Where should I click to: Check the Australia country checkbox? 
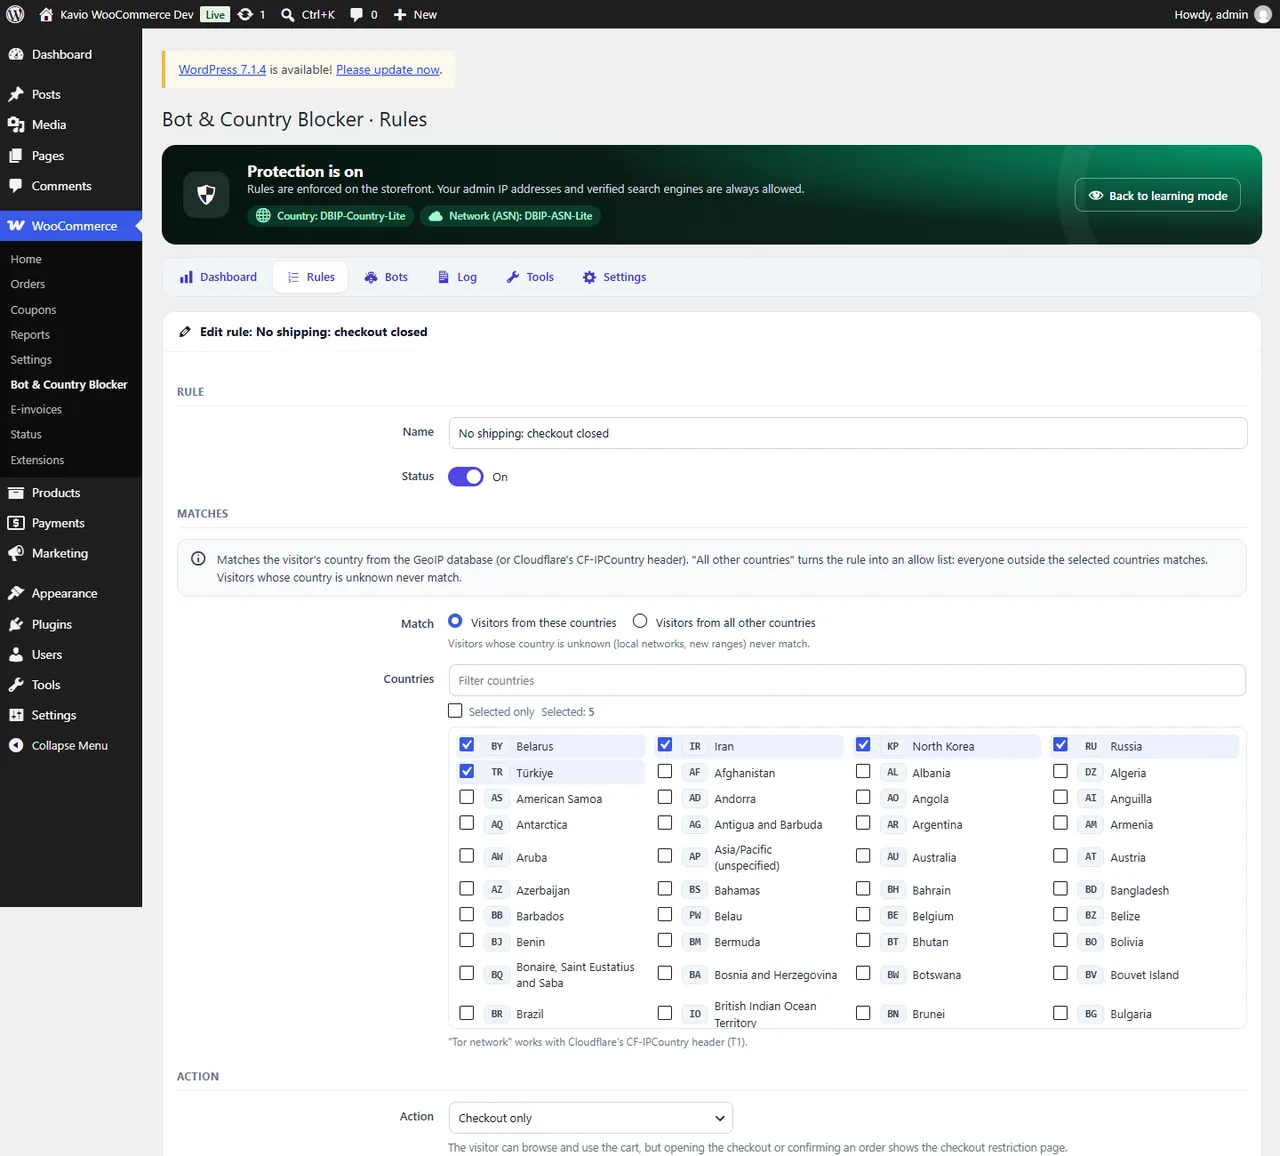pos(863,856)
